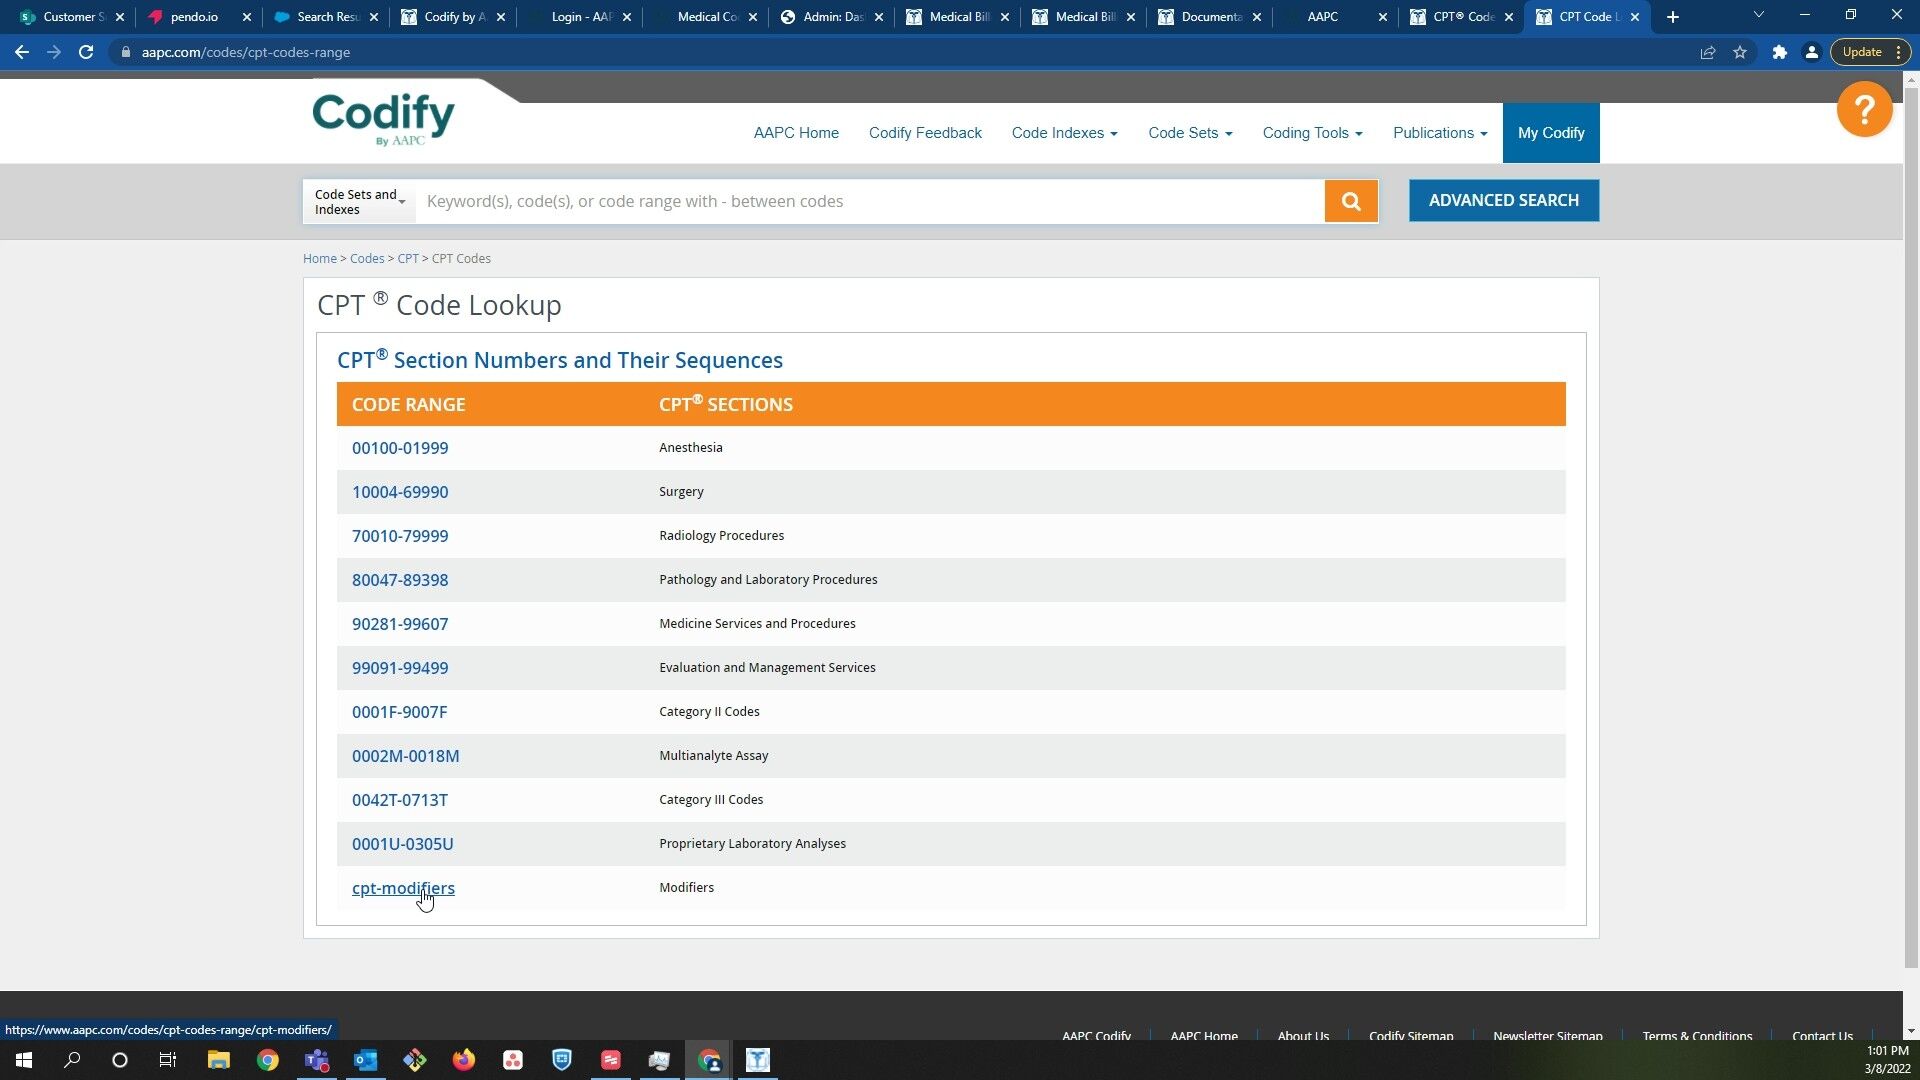Screen dimensions: 1920x1080
Task: Open the Chrome profile avatar icon
Action: pyautogui.click(x=1811, y=52)
